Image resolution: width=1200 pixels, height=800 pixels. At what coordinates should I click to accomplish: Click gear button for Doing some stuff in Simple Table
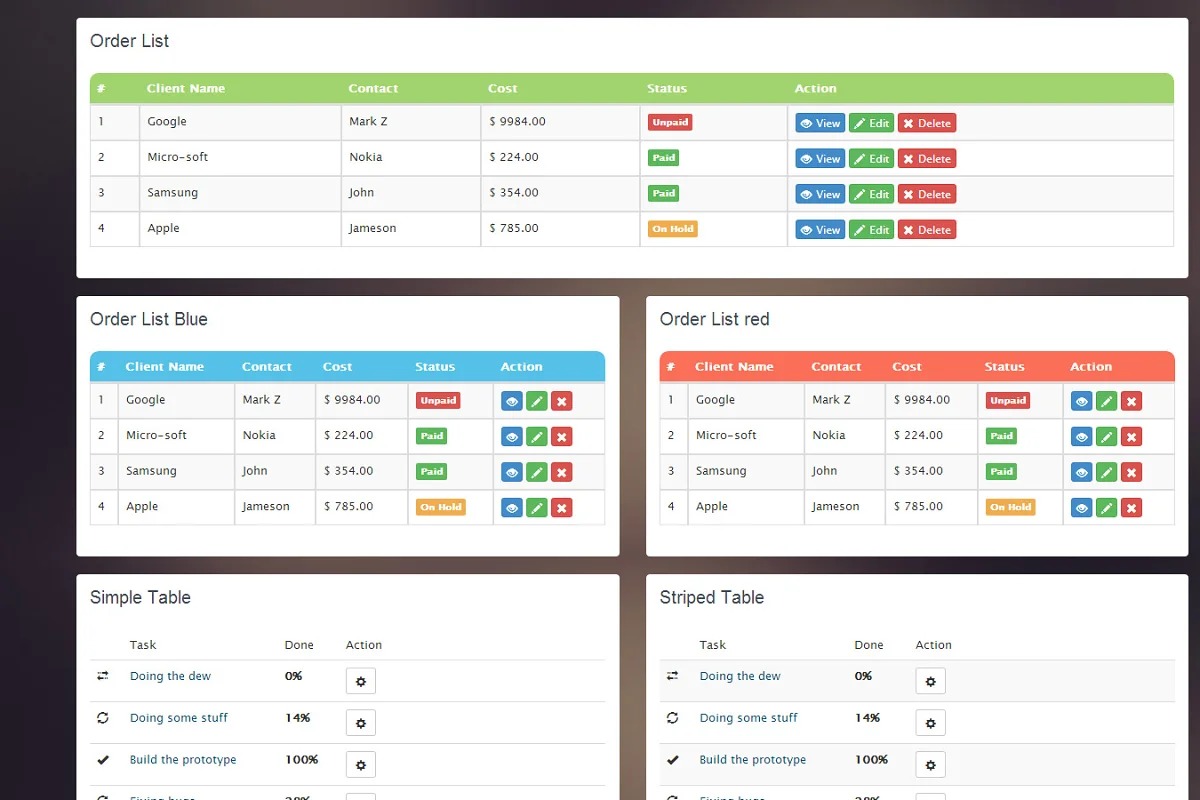coord(361,723)
